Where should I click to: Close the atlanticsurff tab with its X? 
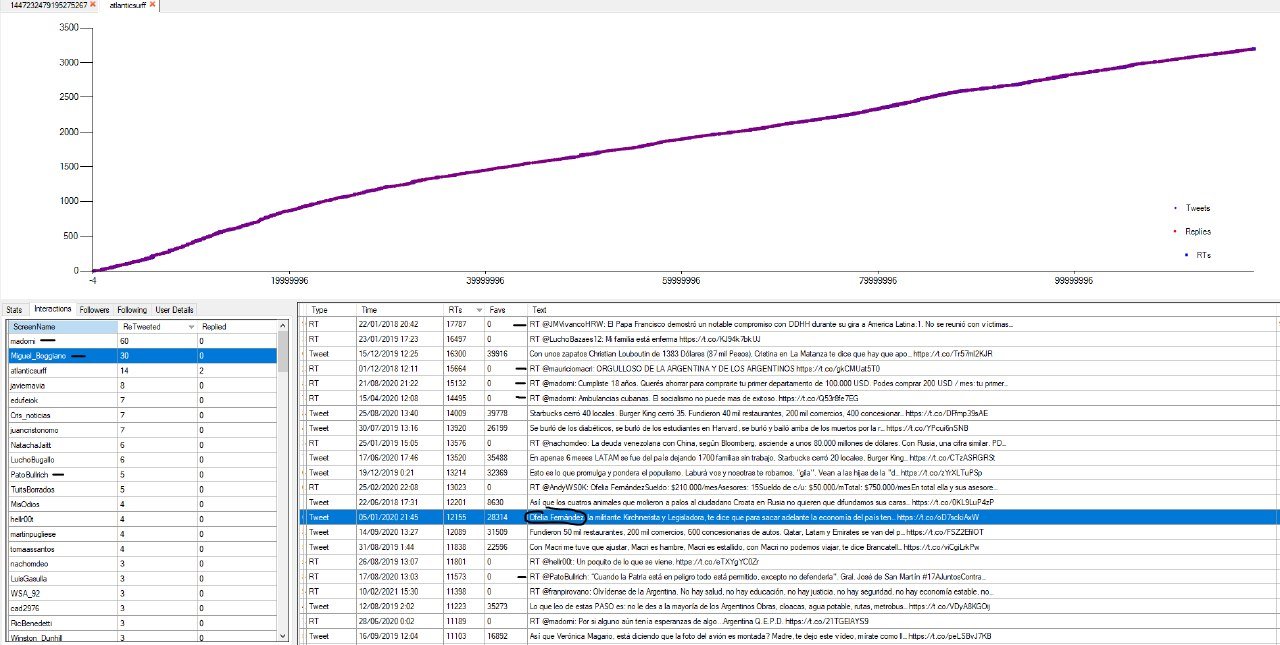pyautogui.click(x=153, y=5)
